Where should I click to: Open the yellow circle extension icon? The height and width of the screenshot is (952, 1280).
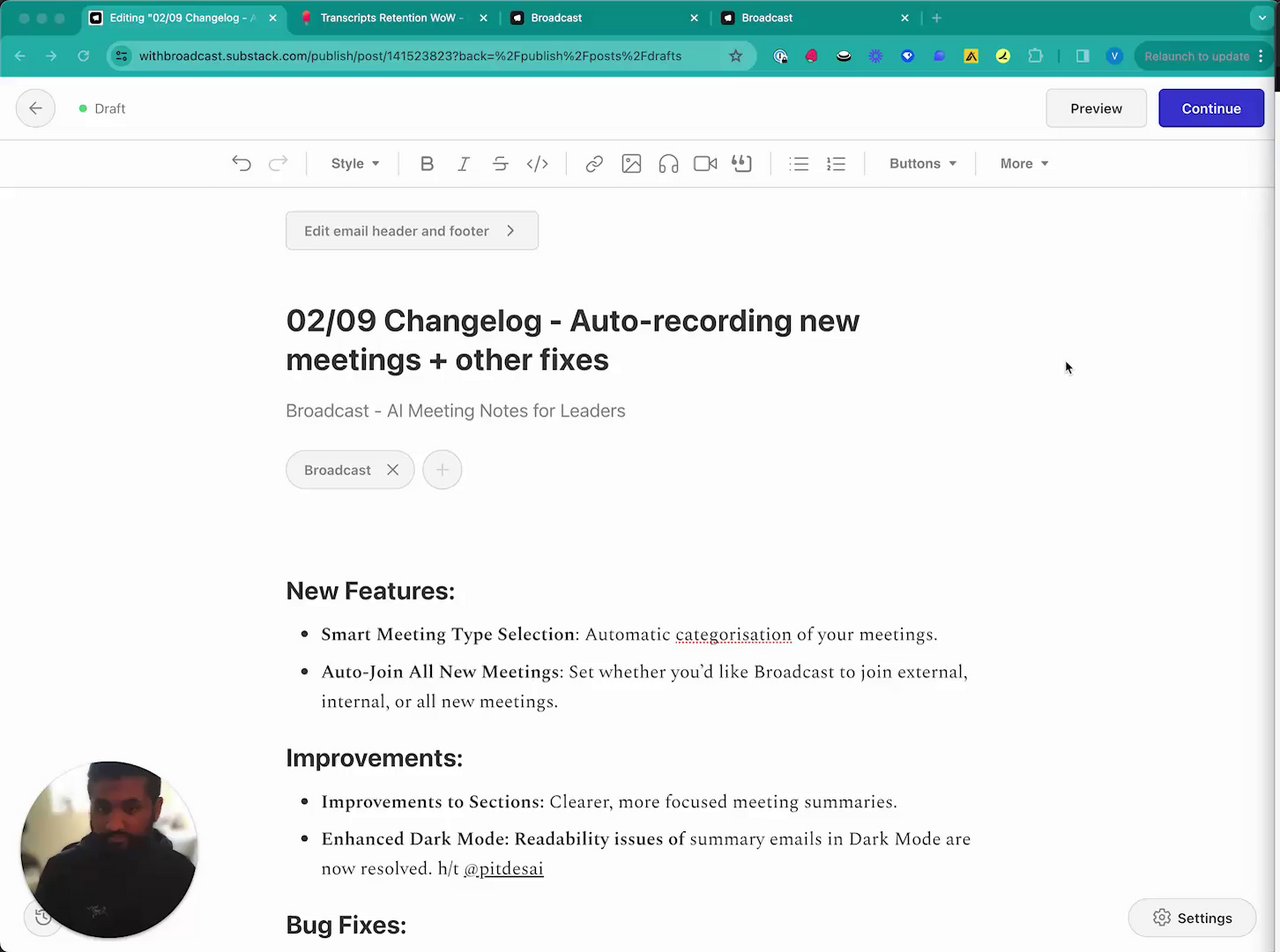point(1003,56)
